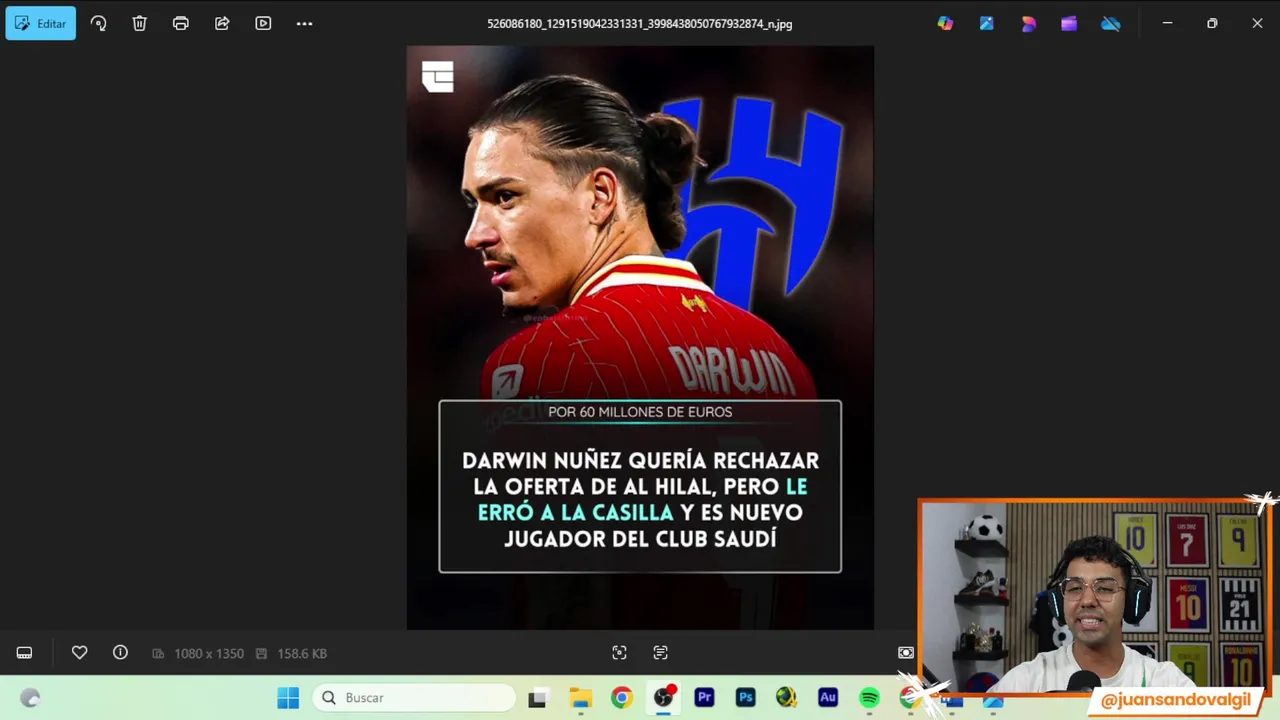
Task: Open Microsoft Designer icon in title bar
Action: 1028,23
